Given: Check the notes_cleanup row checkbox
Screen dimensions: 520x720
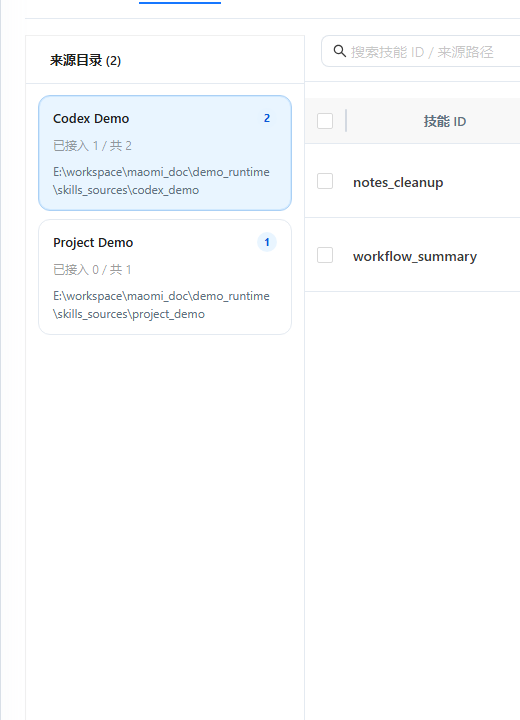Looking at the screenshot, I should [325, 181].
